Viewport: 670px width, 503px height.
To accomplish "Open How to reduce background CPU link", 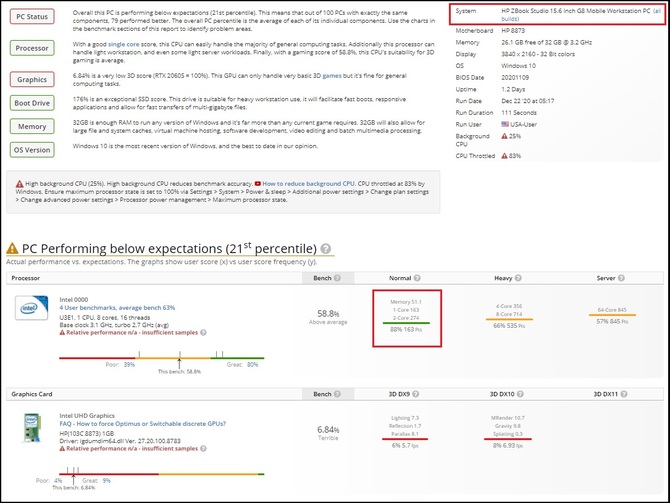I will (x=308, y=184).
